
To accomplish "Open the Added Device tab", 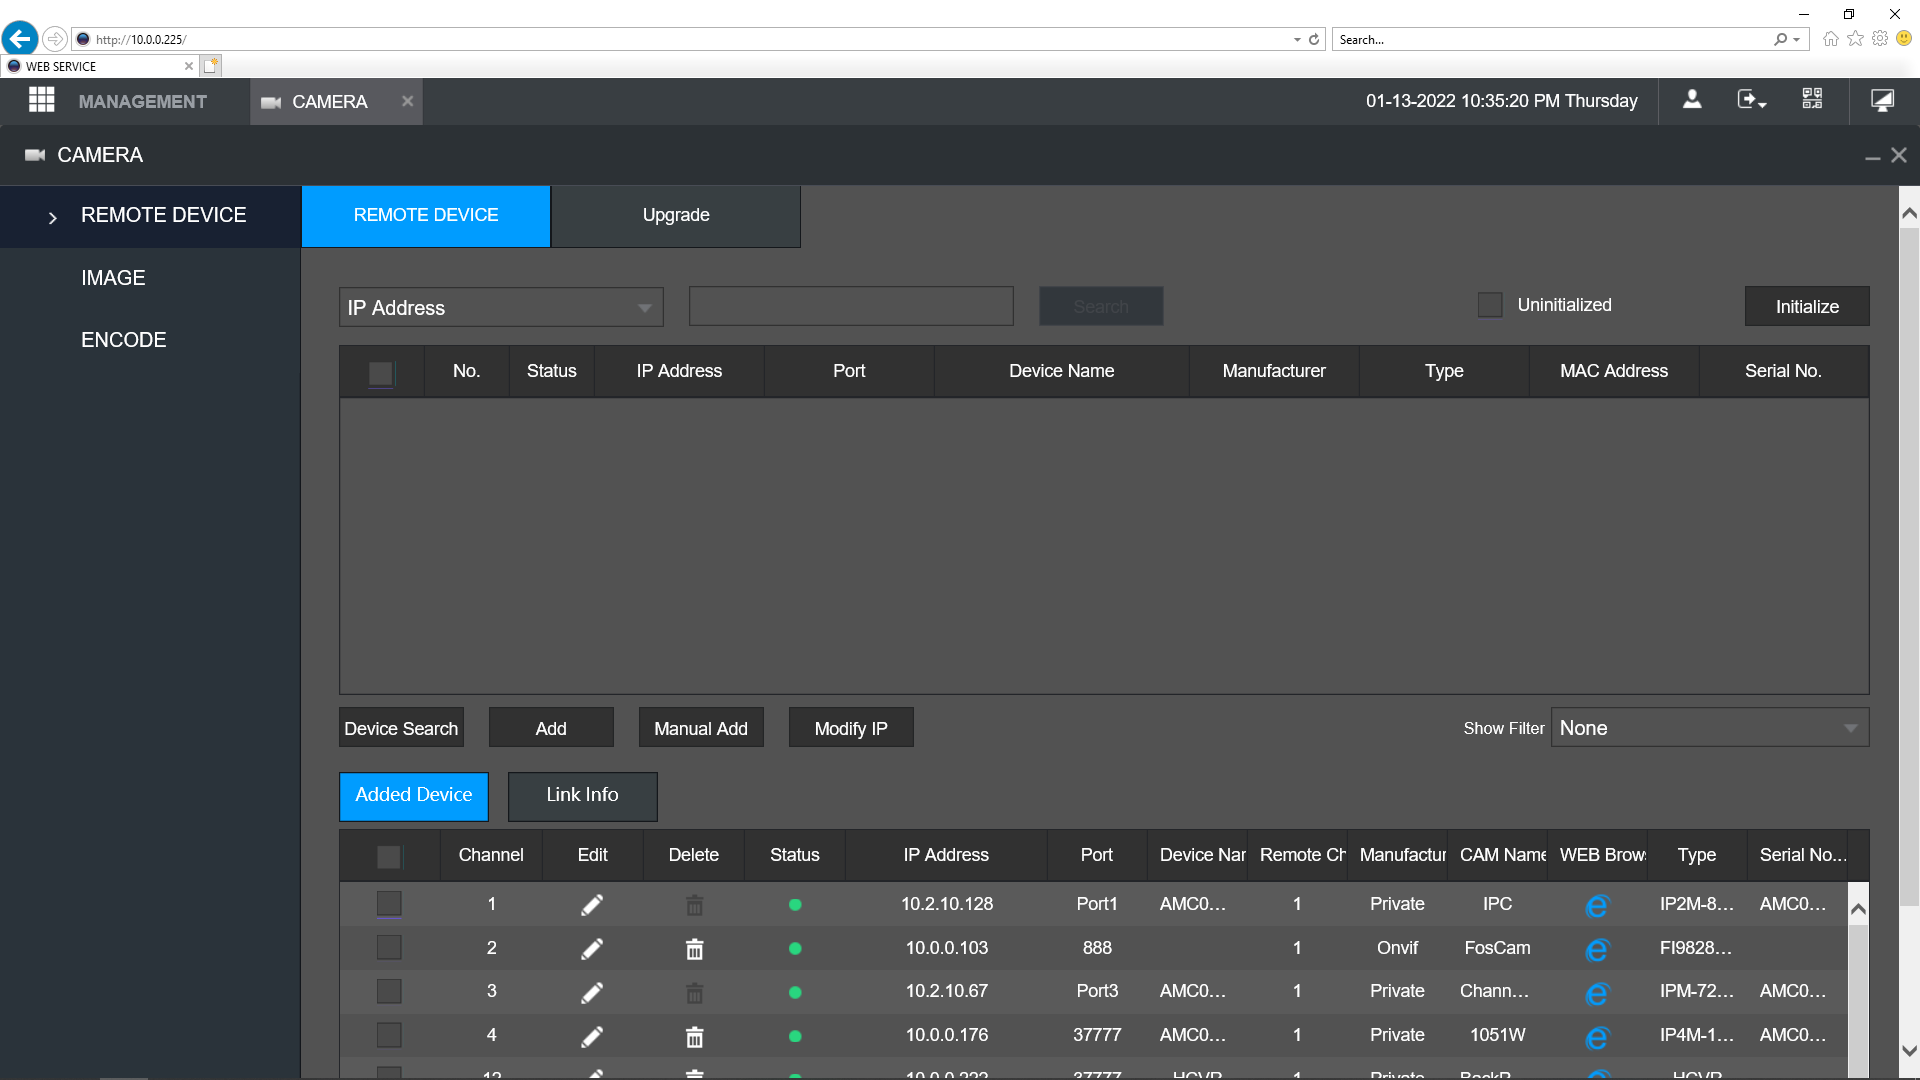I will tap(414, 796).
